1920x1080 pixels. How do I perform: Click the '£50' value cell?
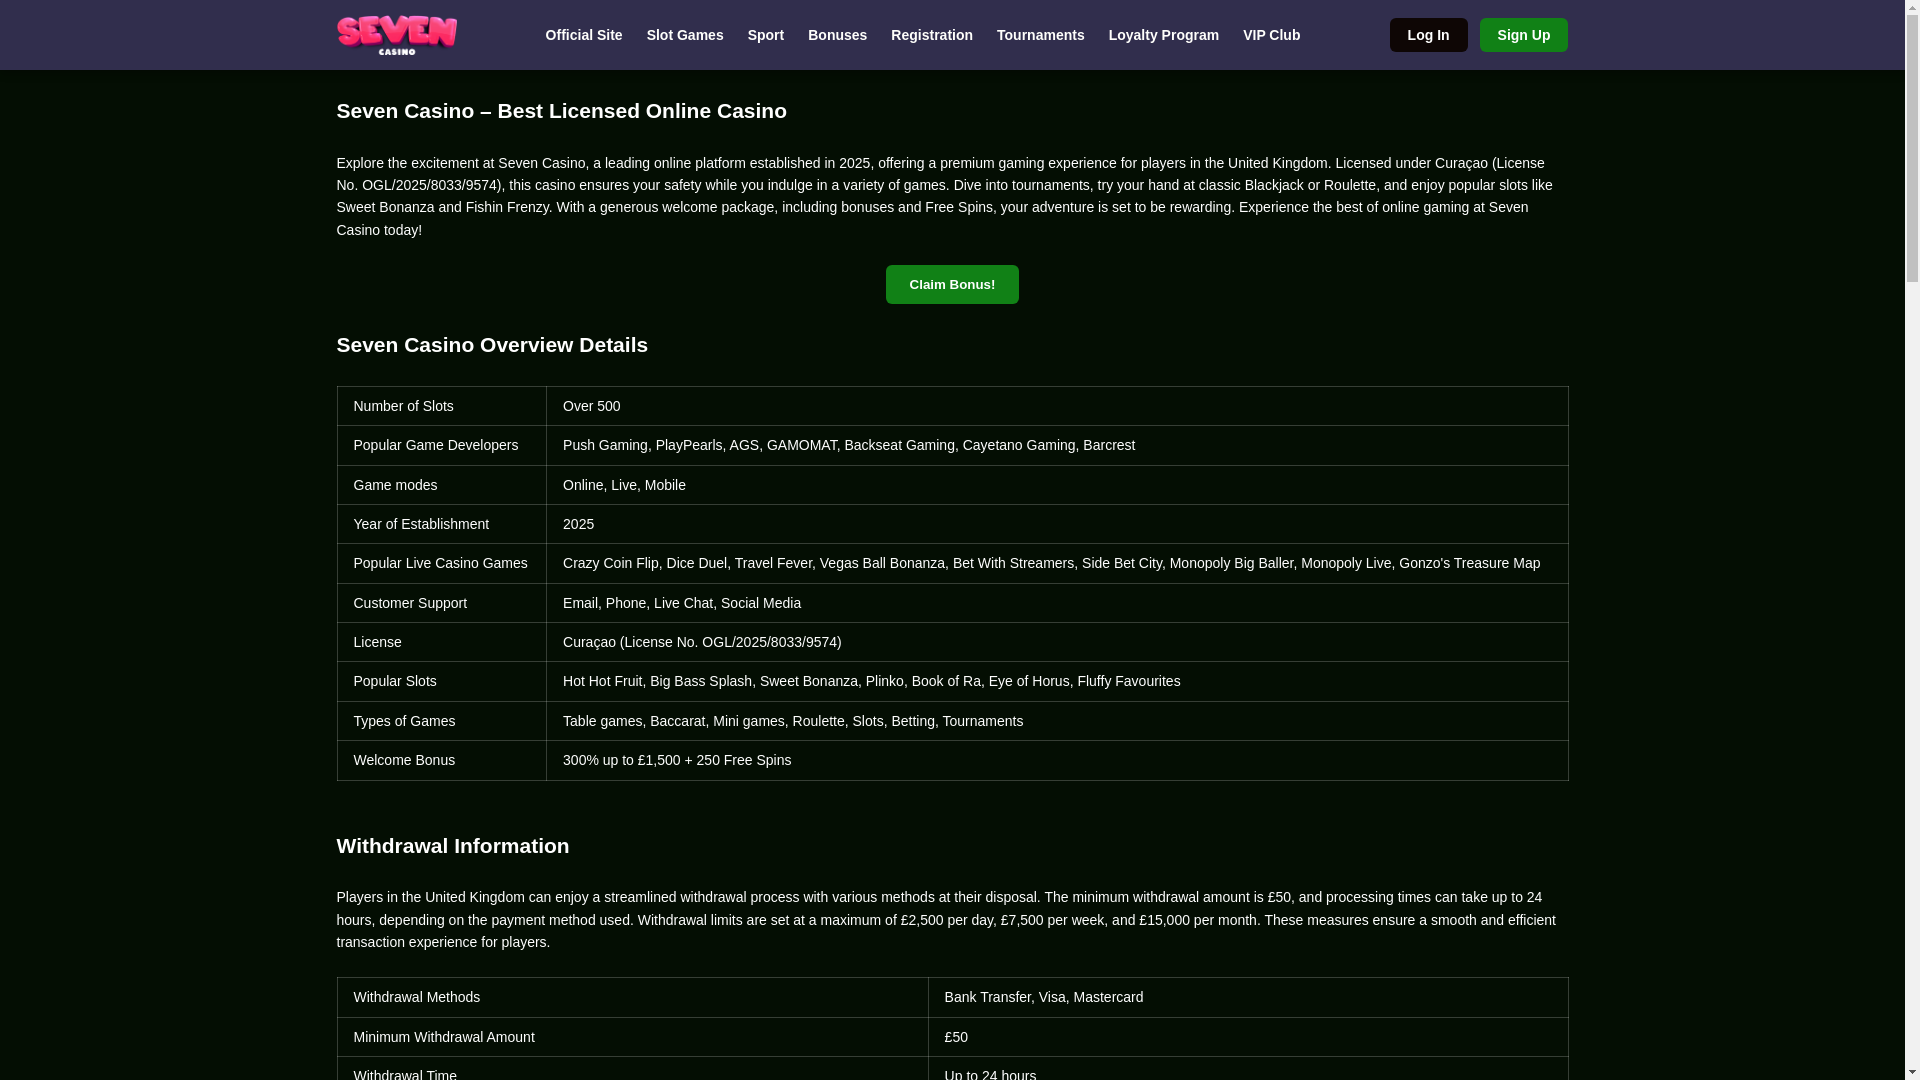[x=1248, y=1037]
